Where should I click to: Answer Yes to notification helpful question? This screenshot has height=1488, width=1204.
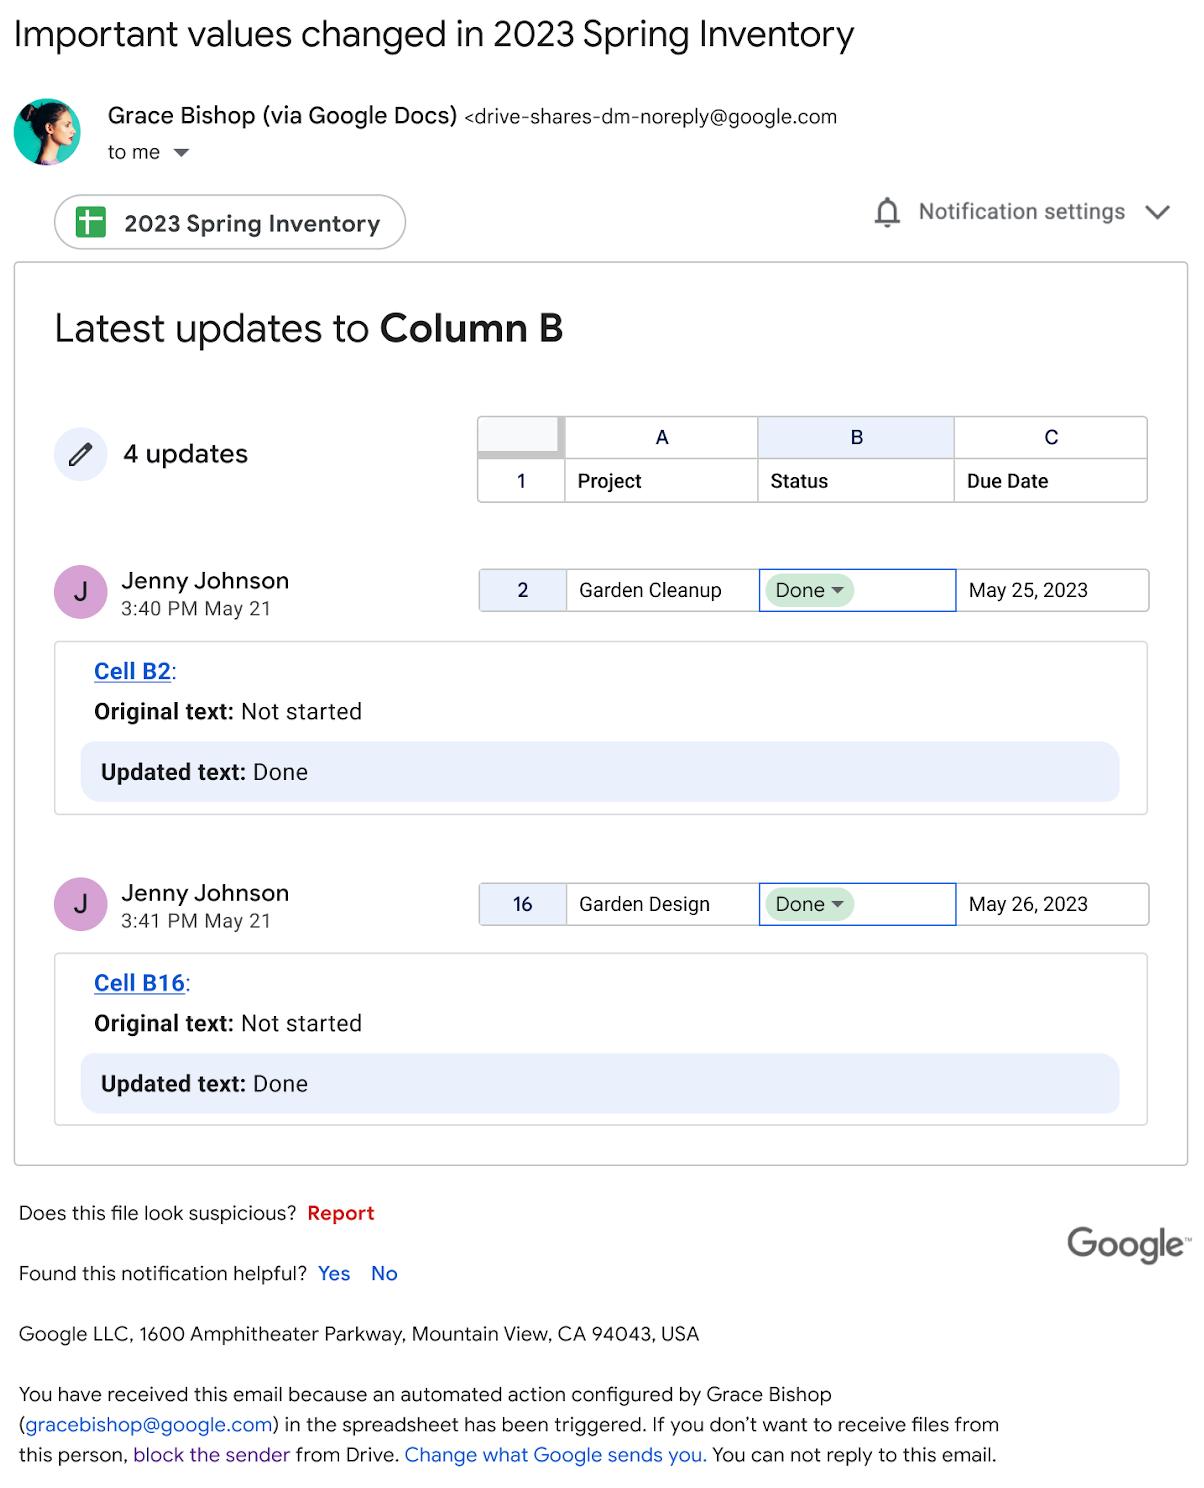(334, 1273)
